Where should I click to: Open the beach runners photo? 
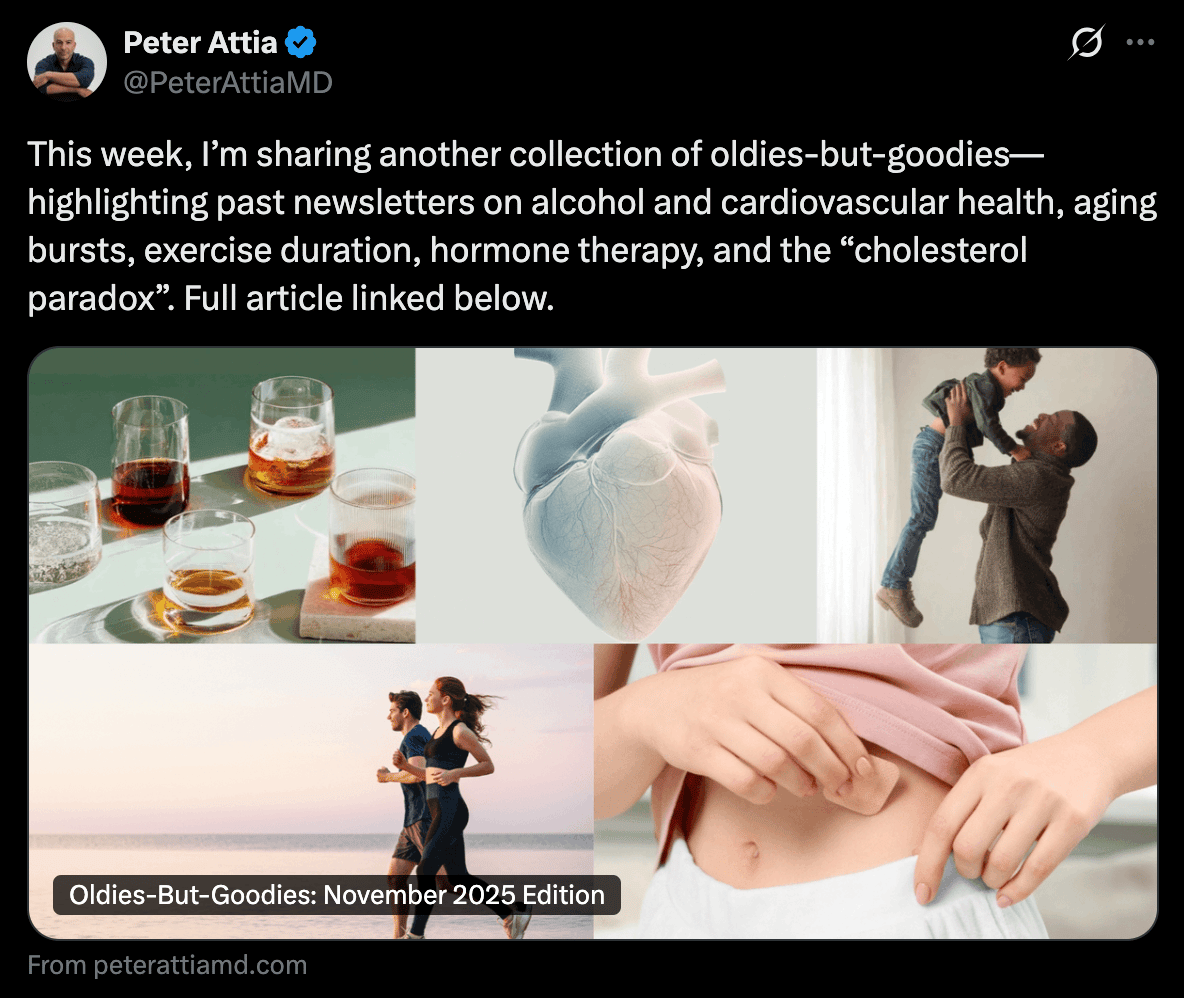[x=311, y=791]
